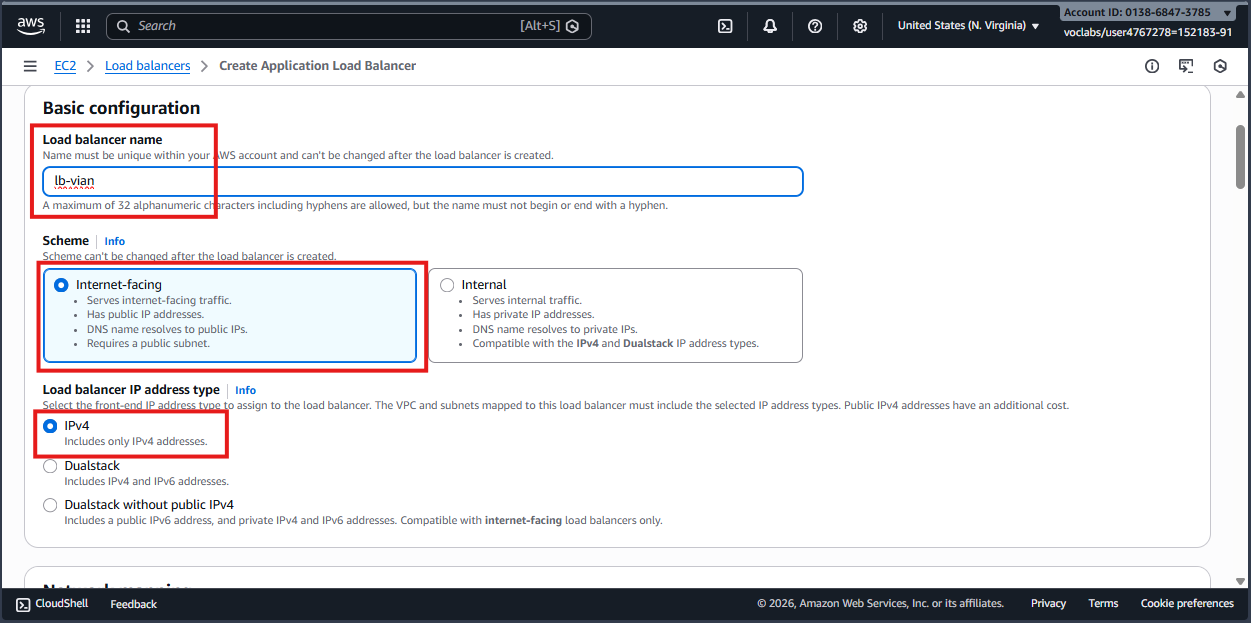1251x623 pixels.
Task: Launch CloudShell from top navigation bar icon
Action: (725, 26)
